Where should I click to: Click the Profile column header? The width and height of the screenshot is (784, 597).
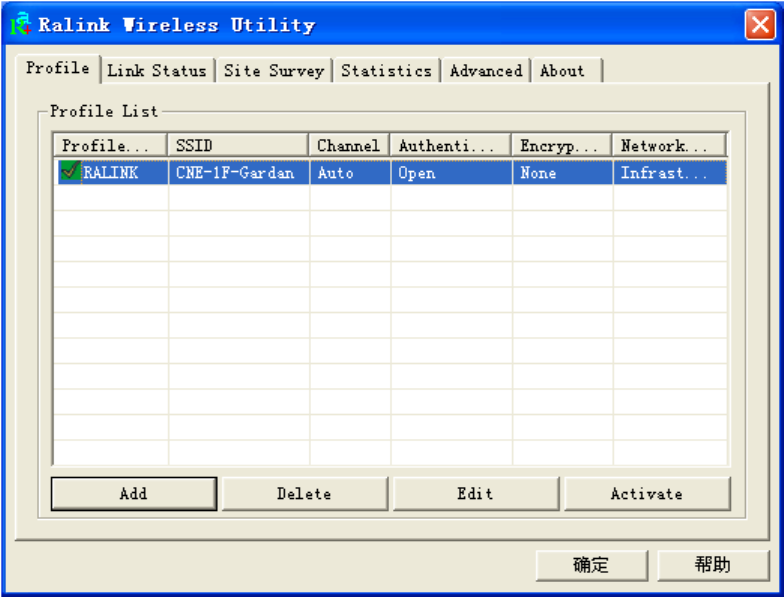(x=110, y=146)
